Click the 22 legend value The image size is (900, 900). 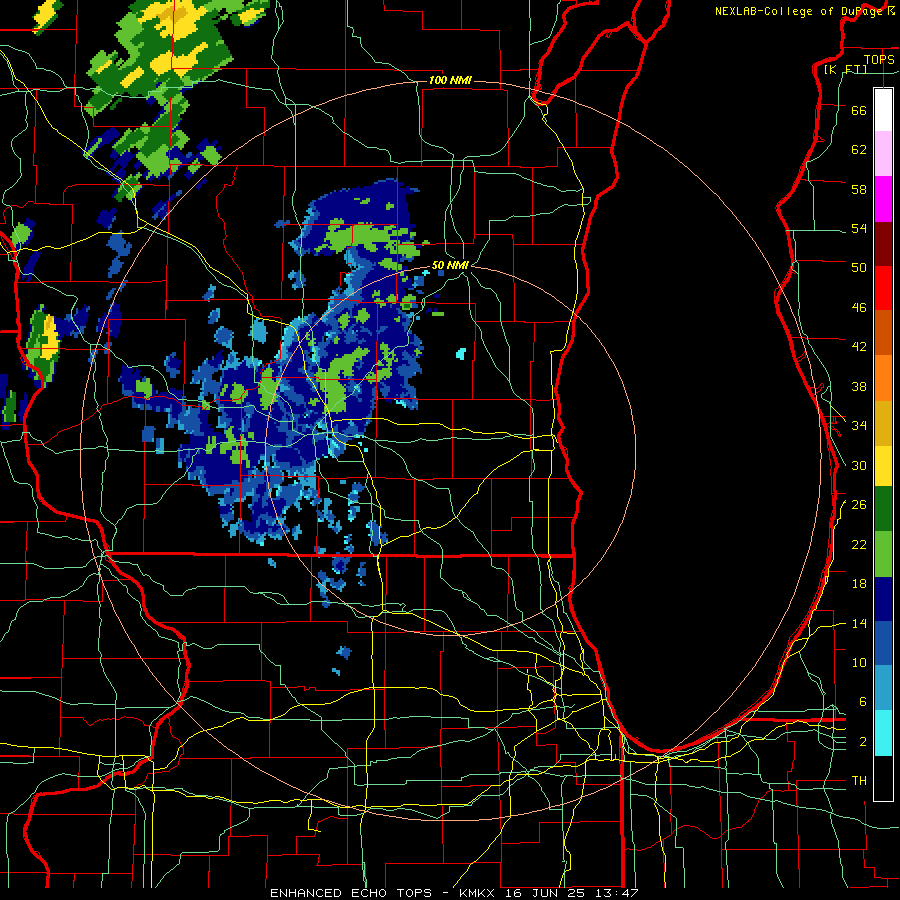click(859, 544)
